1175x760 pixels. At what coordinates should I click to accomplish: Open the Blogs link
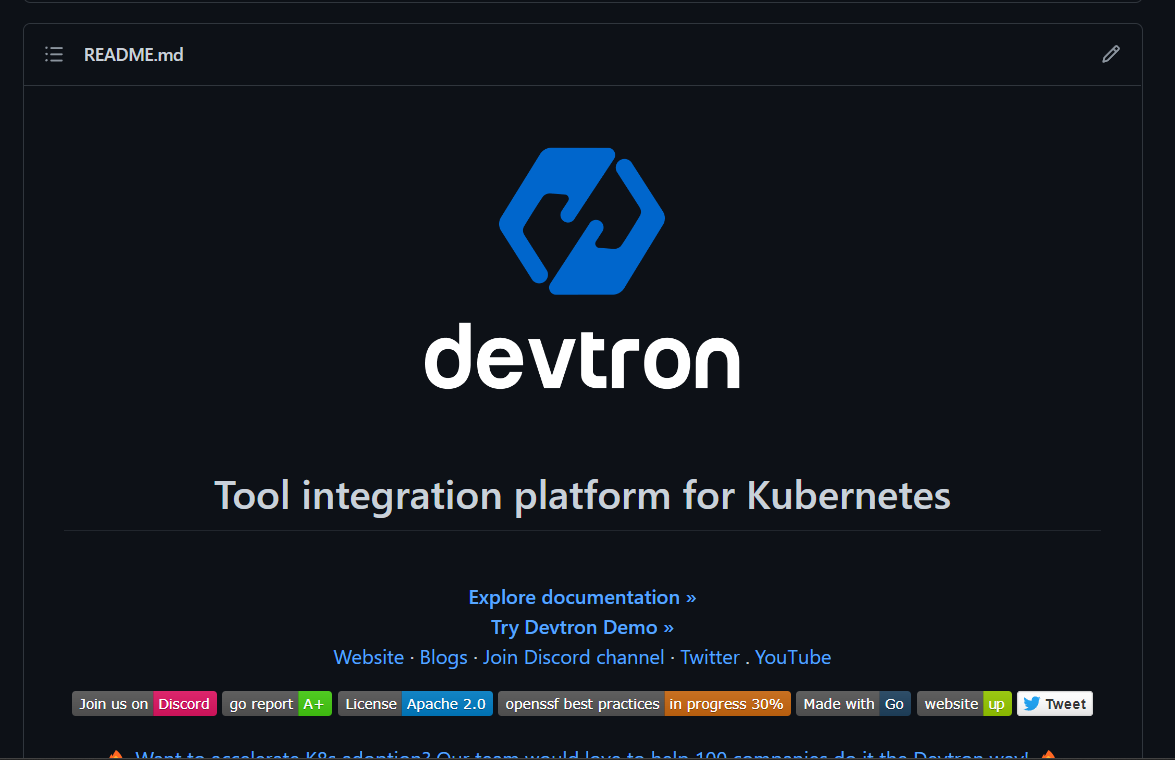pyautogui.click(x=444, y=657)
